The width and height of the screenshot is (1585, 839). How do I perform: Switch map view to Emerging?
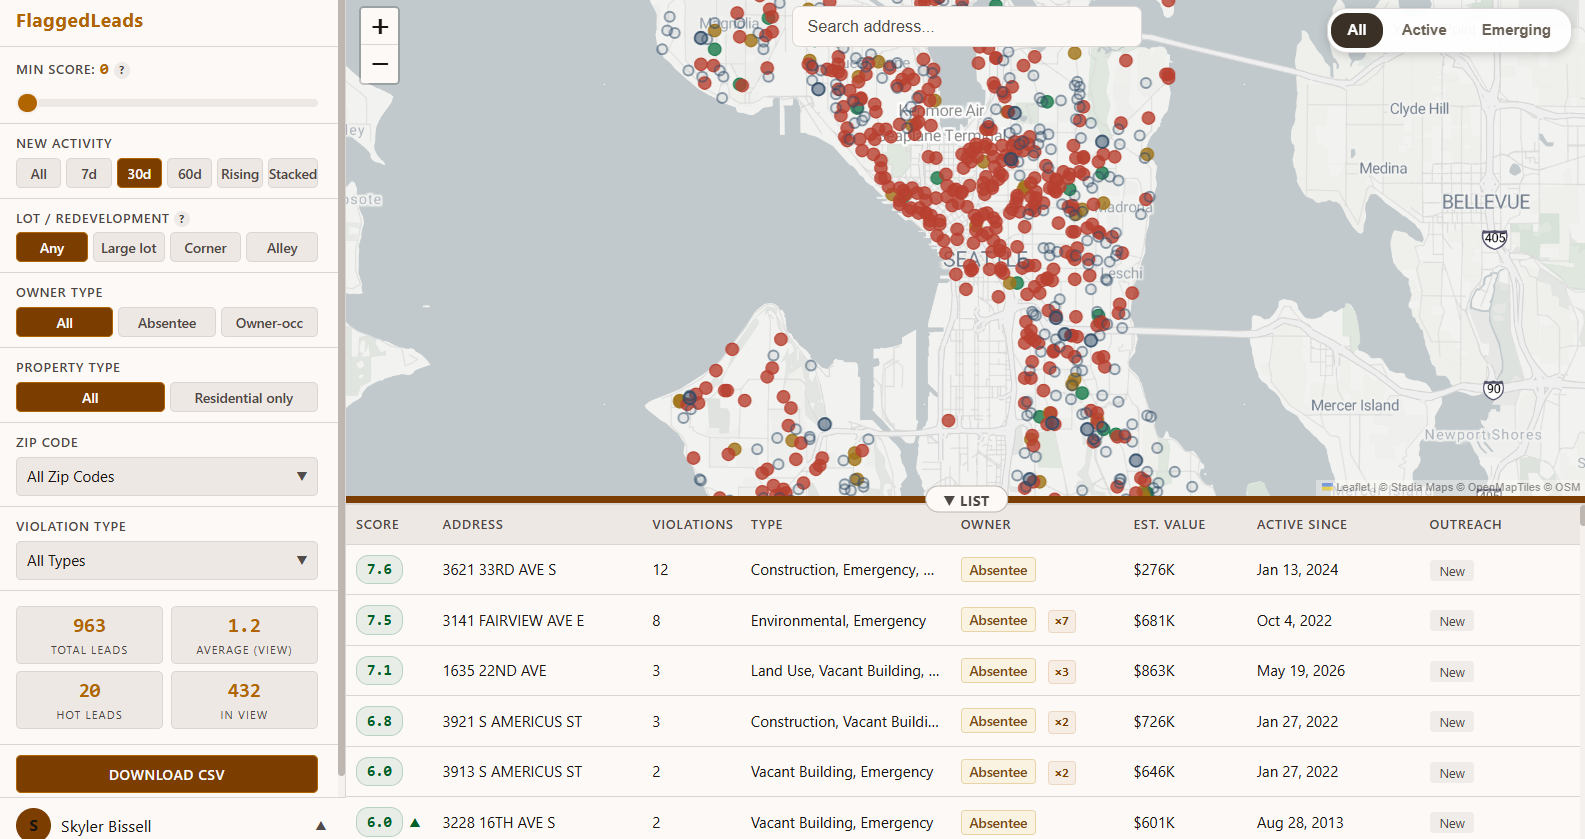click(1516, 30)
